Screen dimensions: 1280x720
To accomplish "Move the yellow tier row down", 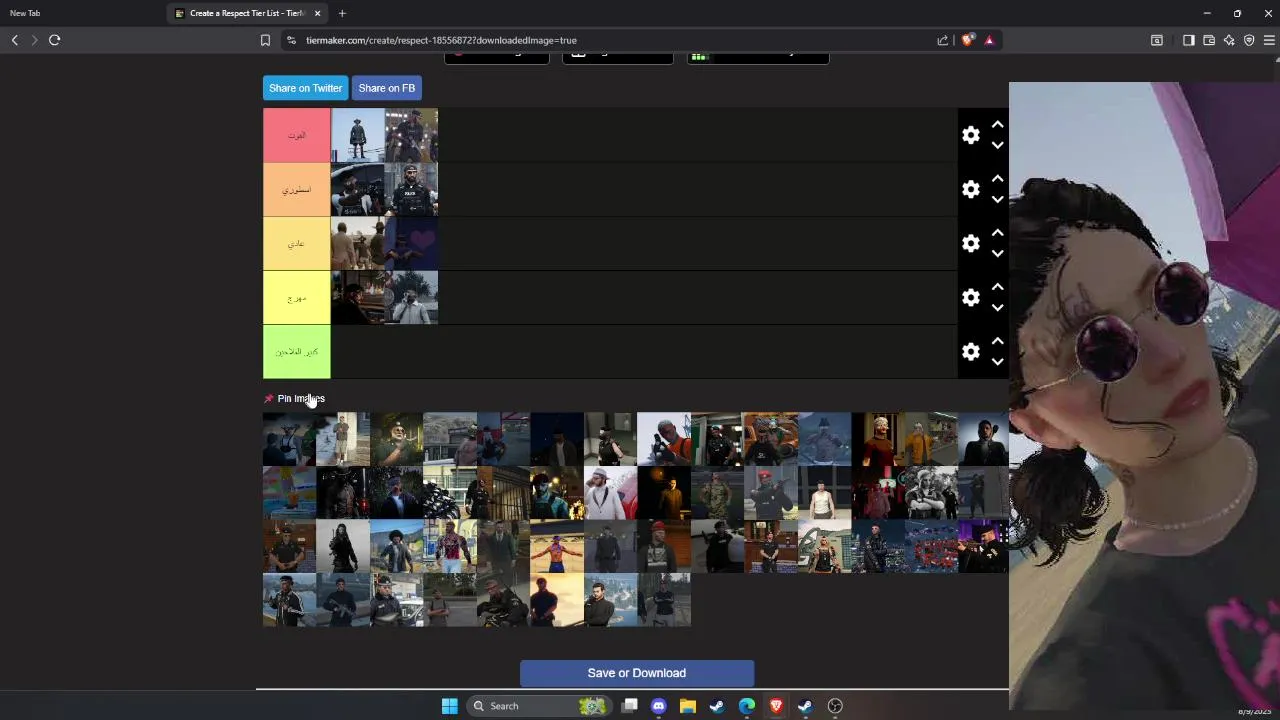I will (x=997, y=307).
